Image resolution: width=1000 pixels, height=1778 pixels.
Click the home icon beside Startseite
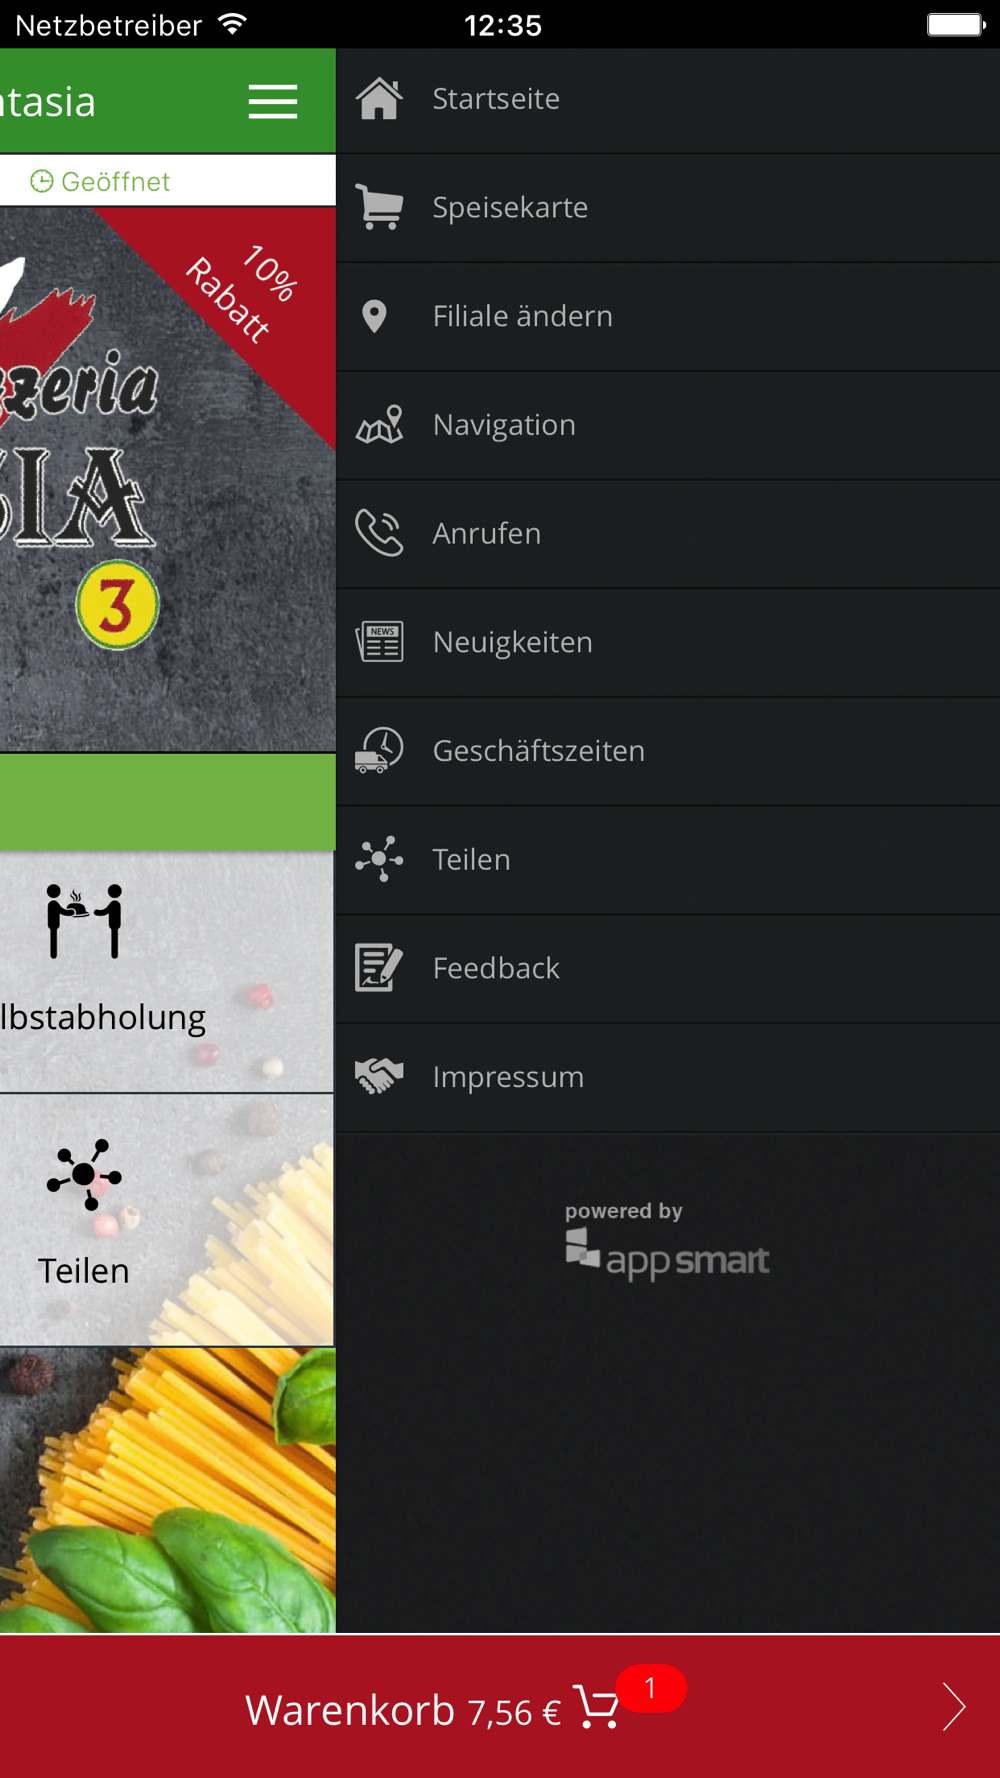[x=379, y=99]
